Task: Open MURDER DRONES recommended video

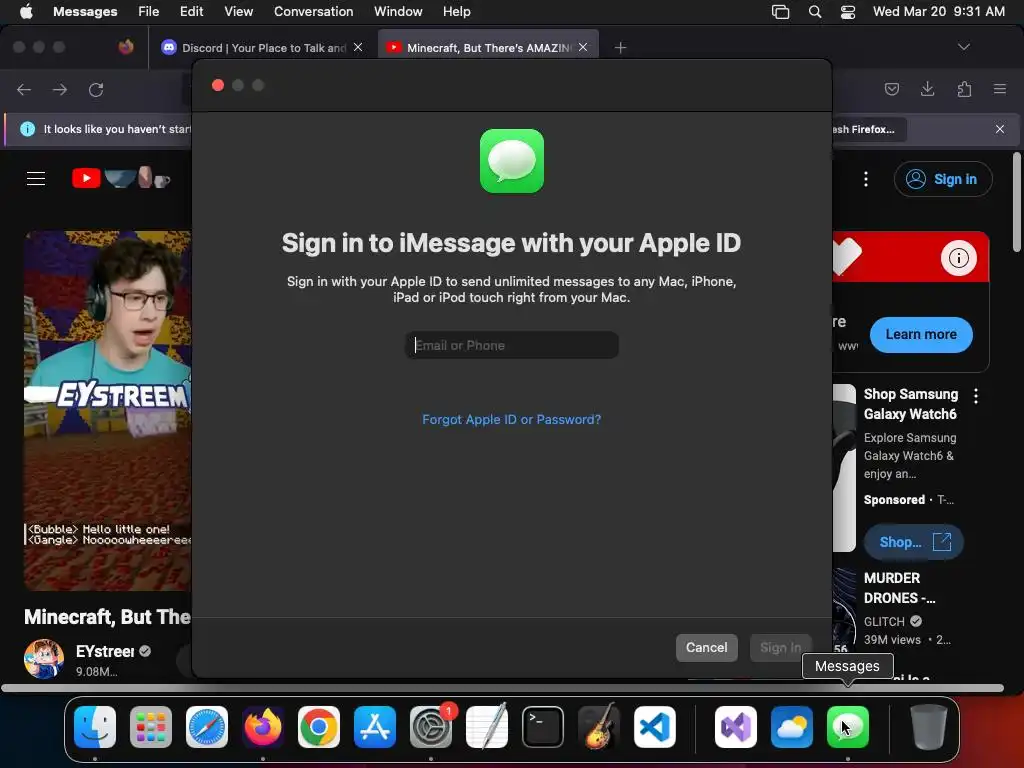Action: tap(899, 588)
